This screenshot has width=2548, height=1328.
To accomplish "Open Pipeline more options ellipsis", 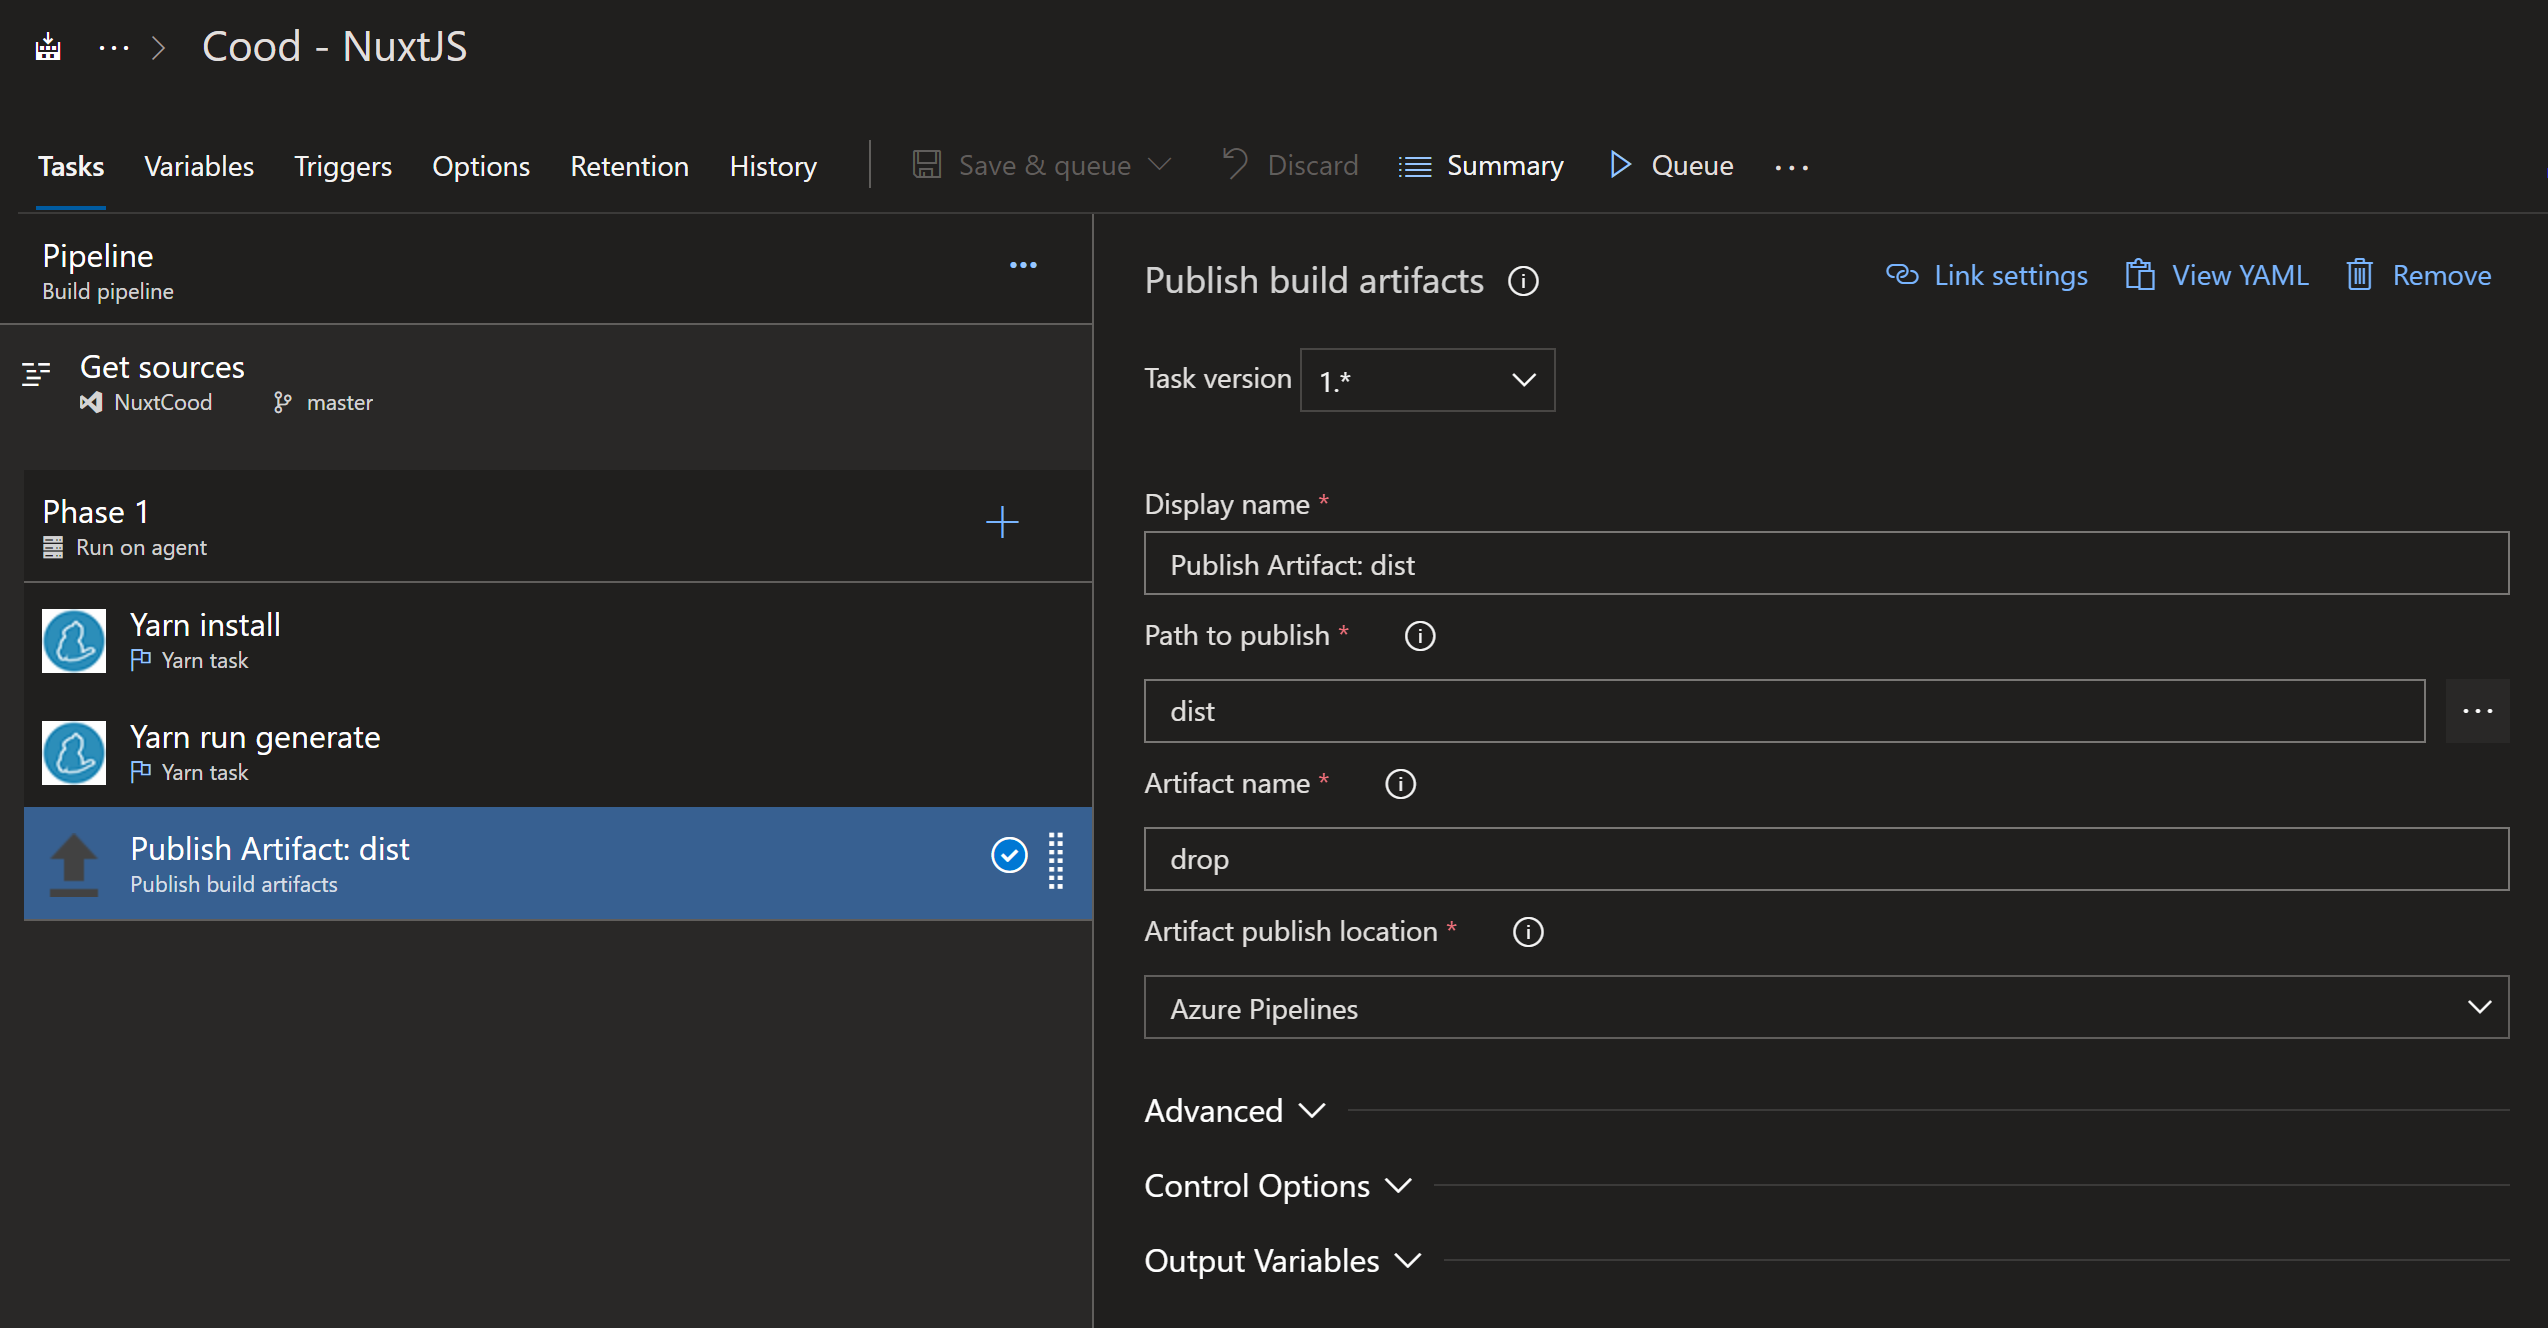I will point(1023,265).
